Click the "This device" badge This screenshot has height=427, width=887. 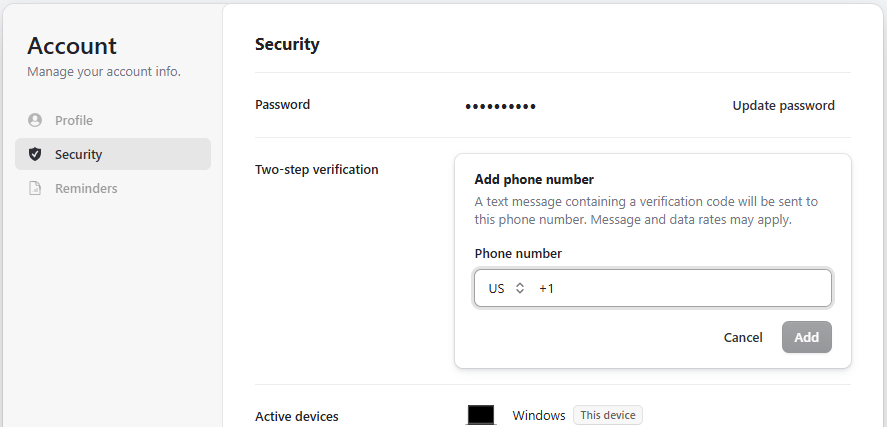[608, 415]
